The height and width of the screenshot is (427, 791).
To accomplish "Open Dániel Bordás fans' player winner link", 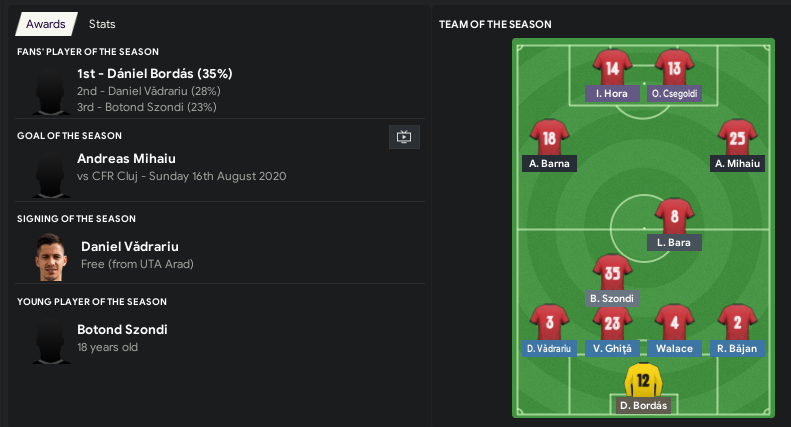I will pos(155,74).
